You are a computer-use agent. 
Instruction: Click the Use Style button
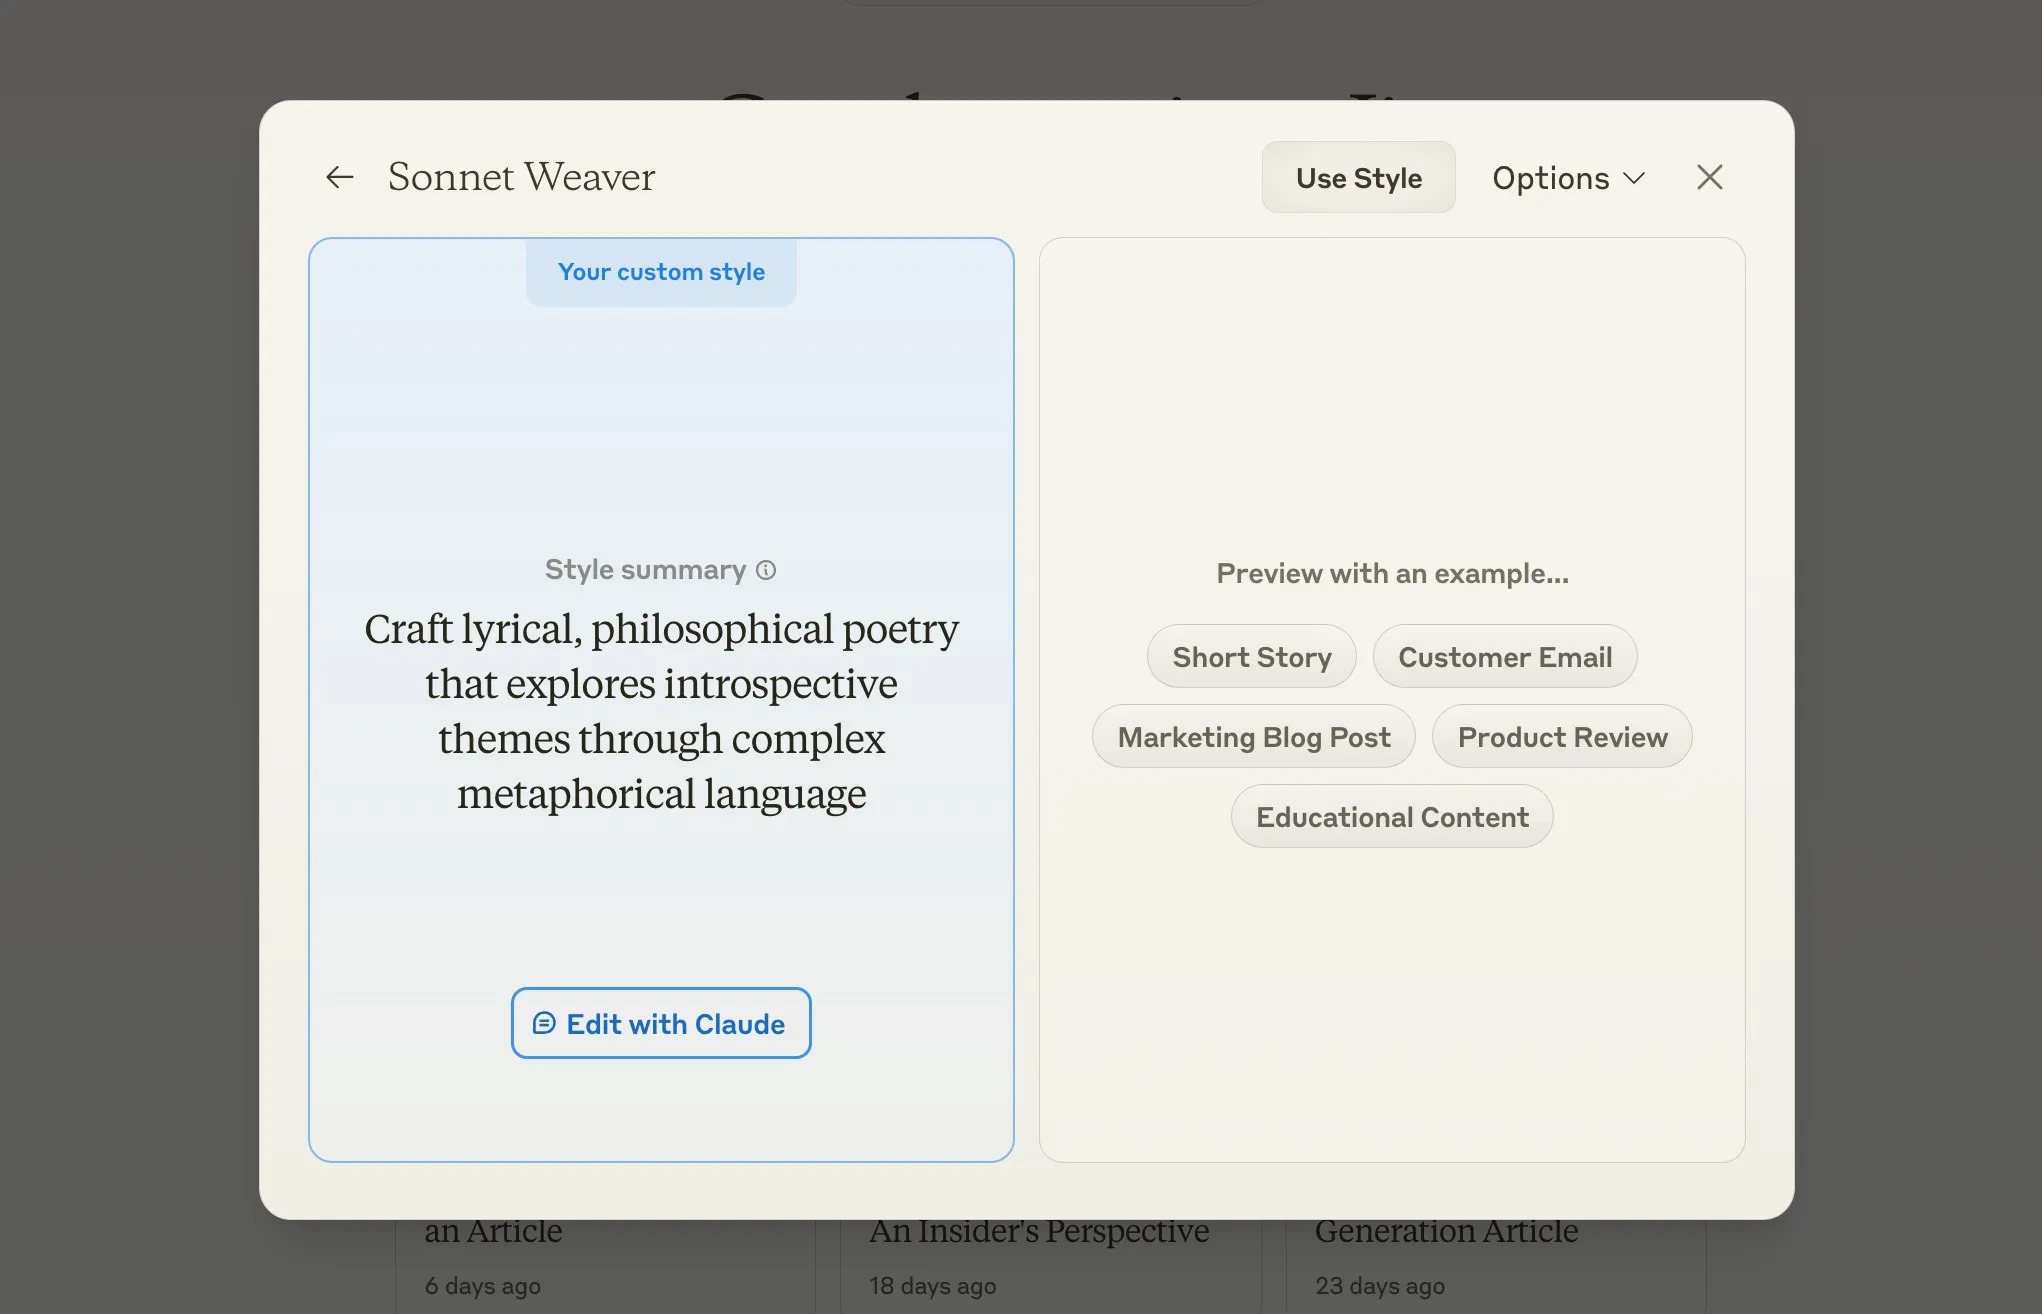(x=1357, y=176)
